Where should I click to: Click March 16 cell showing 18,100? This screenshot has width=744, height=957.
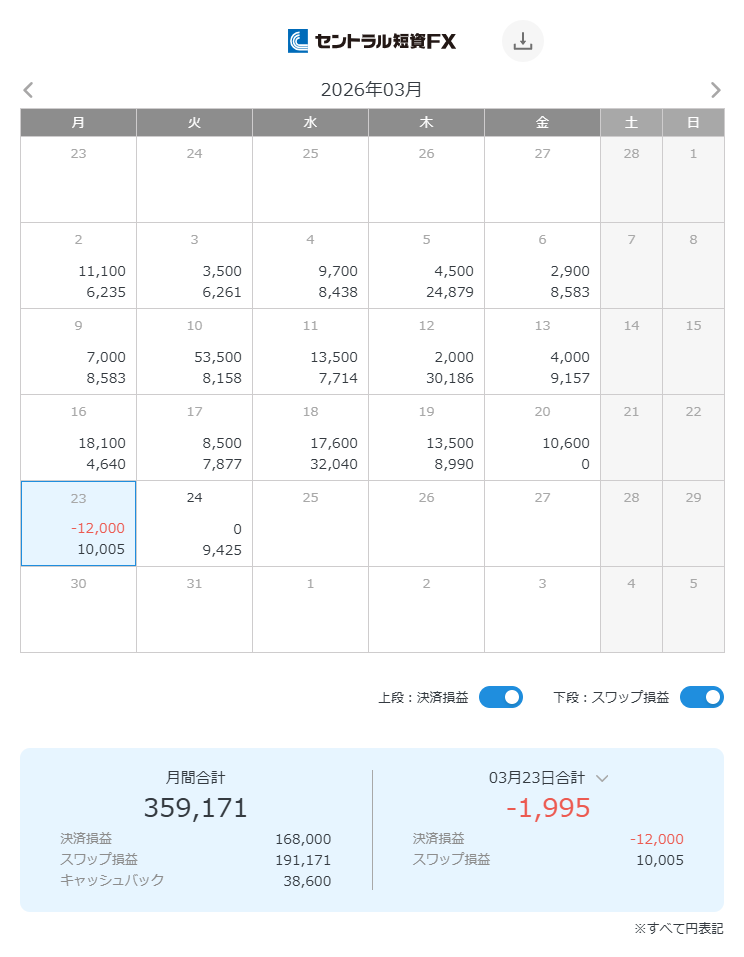click(x=78, y=437)
